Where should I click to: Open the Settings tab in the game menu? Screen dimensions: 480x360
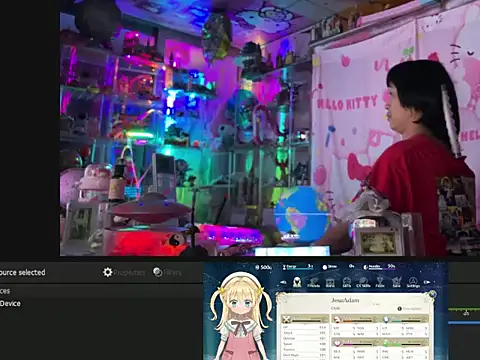(x=413, y=283)
